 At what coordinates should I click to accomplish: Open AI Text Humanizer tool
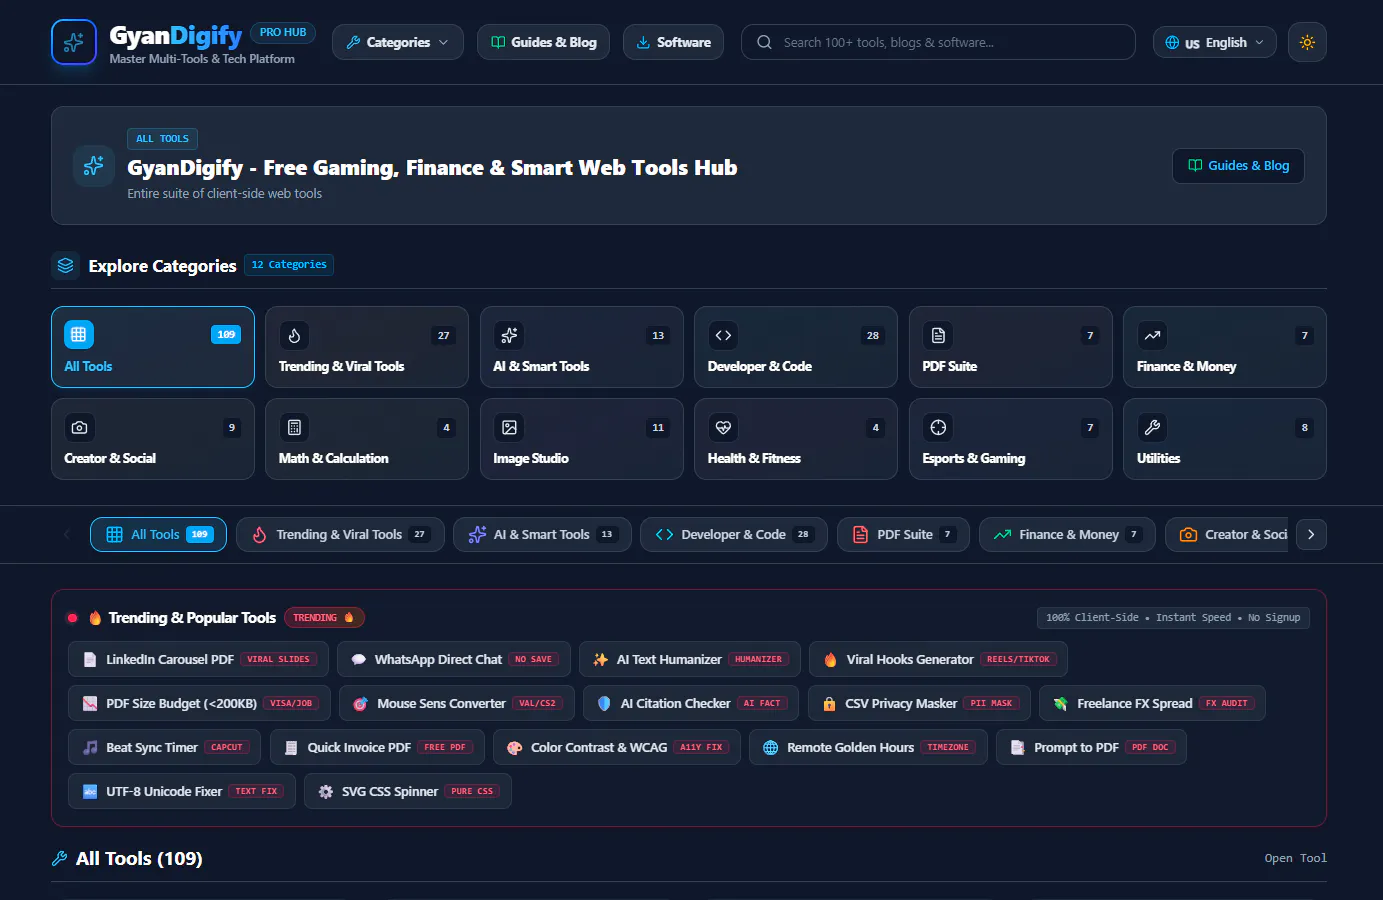point(690,660)
